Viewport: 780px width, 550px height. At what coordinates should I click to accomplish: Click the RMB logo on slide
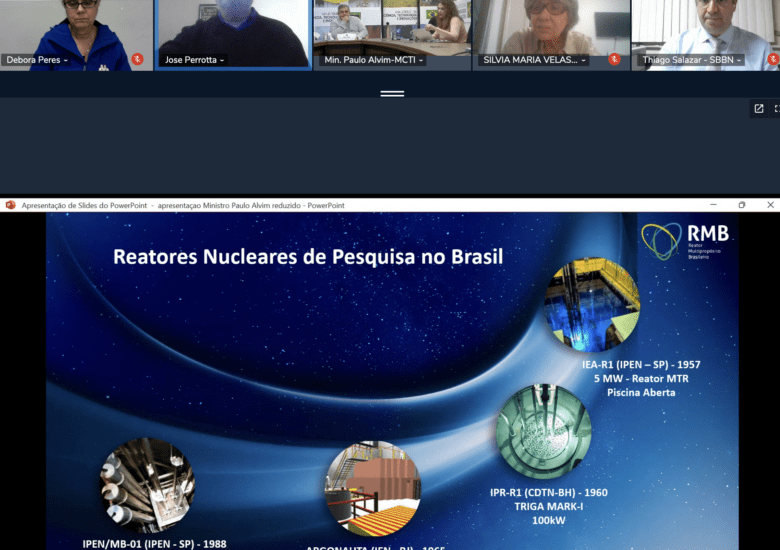[x=685, y=241]
